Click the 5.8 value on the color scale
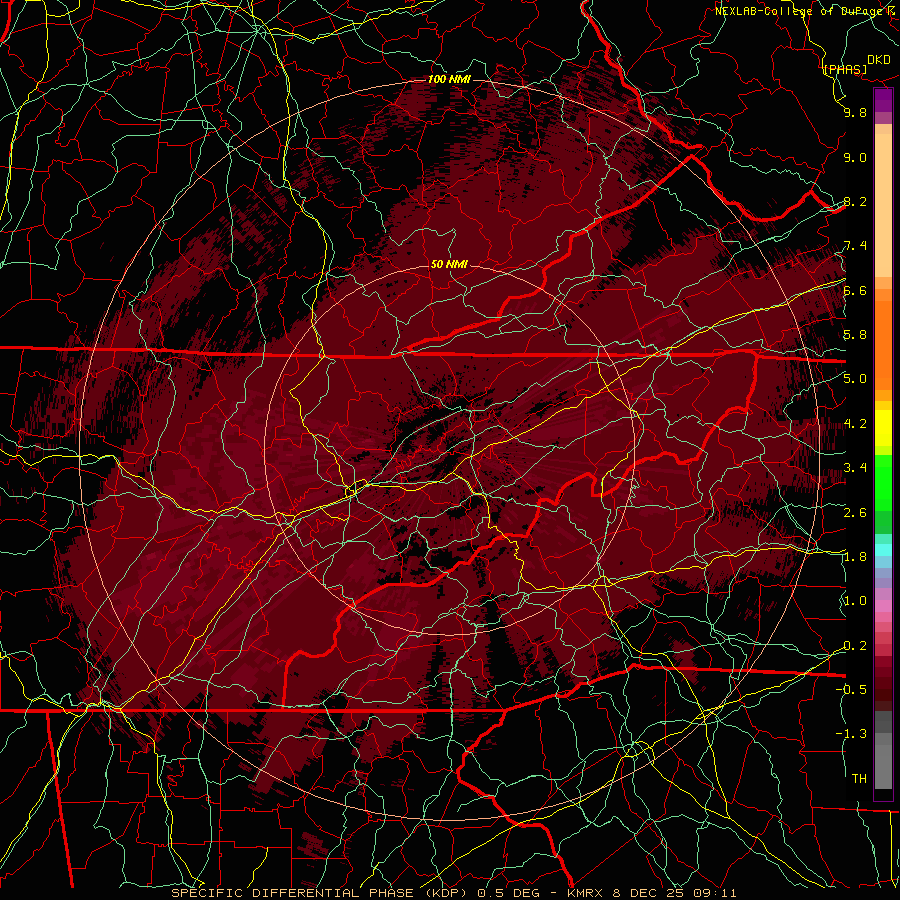900x900 pixels. [855, 335]
